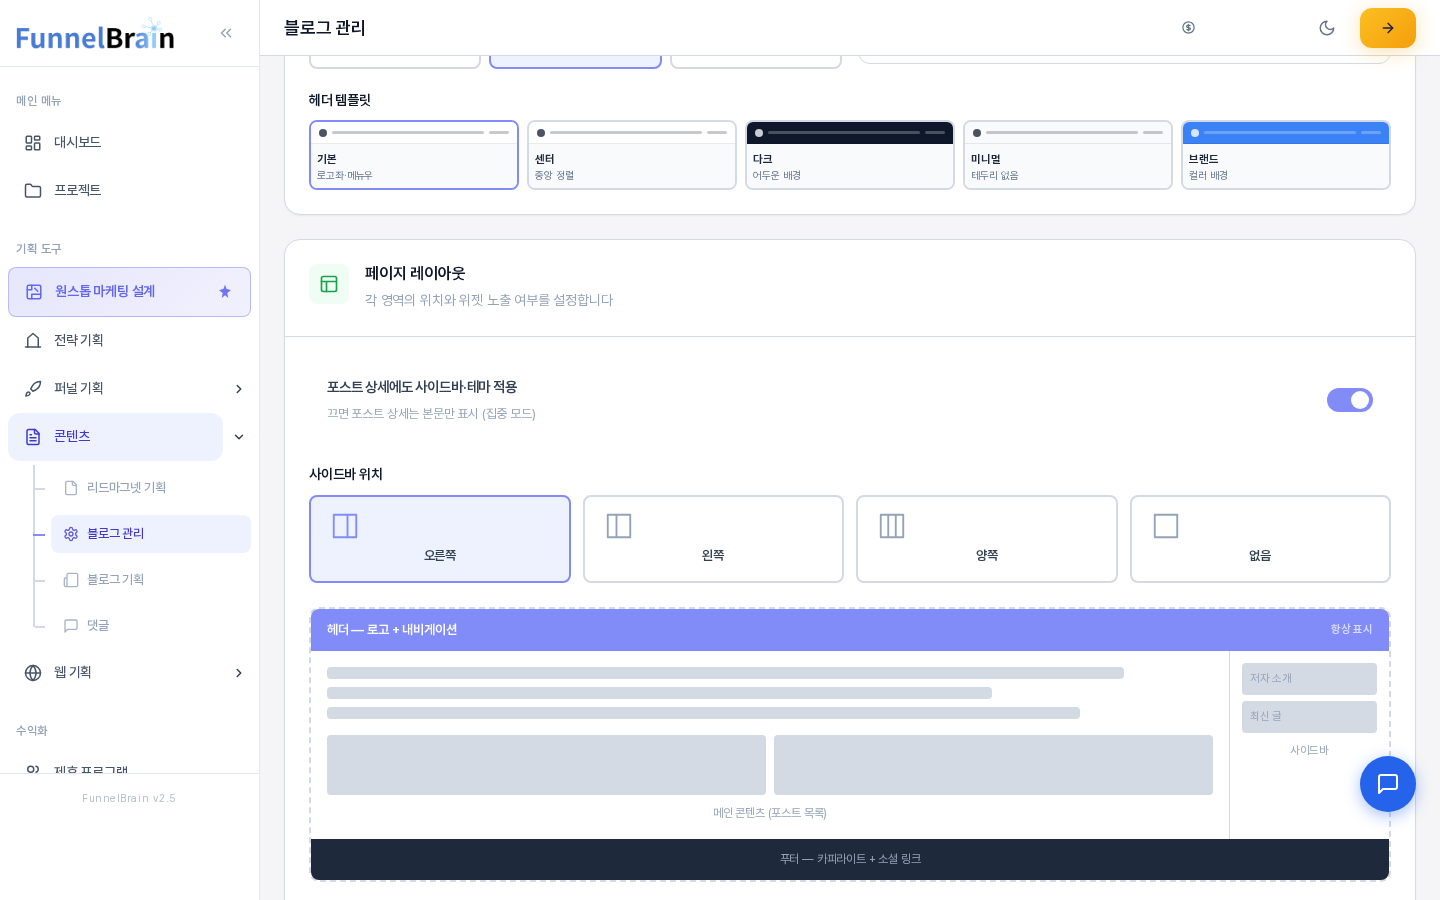Click the 푸터 — 카피라이트 + 소셜 링크 bar
This screenshot has width=1440, height=900.
[850, 859]
